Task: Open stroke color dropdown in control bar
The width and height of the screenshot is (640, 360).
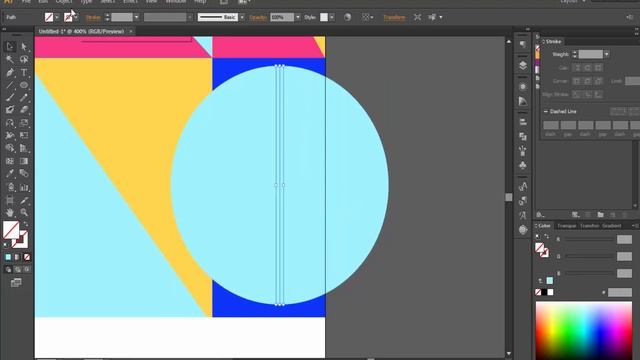Action: click(x=76, y=17)
